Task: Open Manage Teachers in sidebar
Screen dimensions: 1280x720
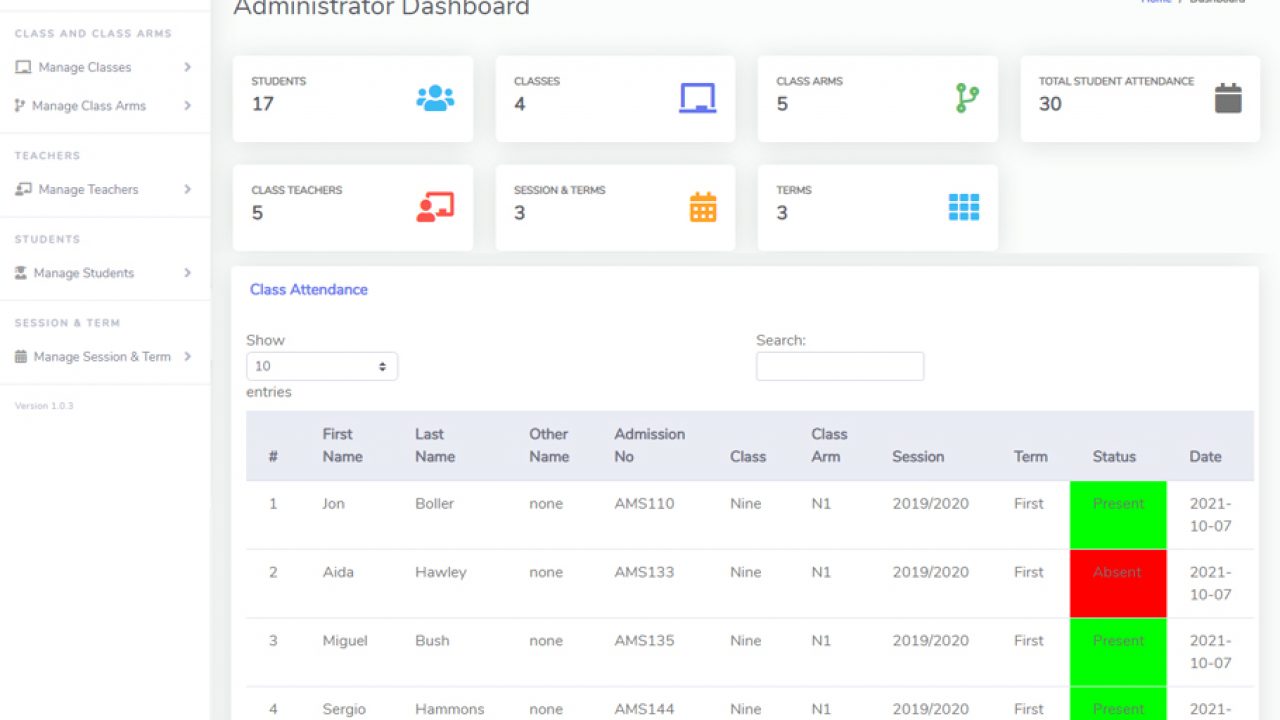Action: tap(88, 190)
